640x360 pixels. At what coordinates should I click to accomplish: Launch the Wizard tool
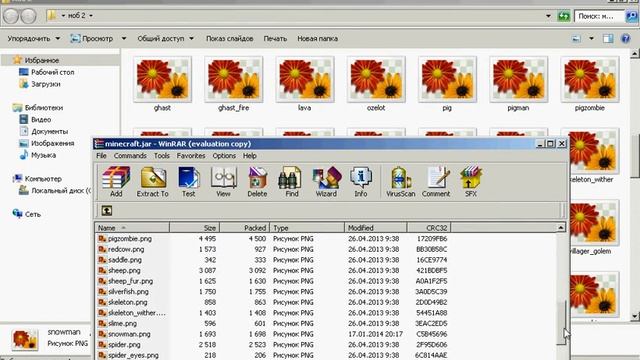326,182
